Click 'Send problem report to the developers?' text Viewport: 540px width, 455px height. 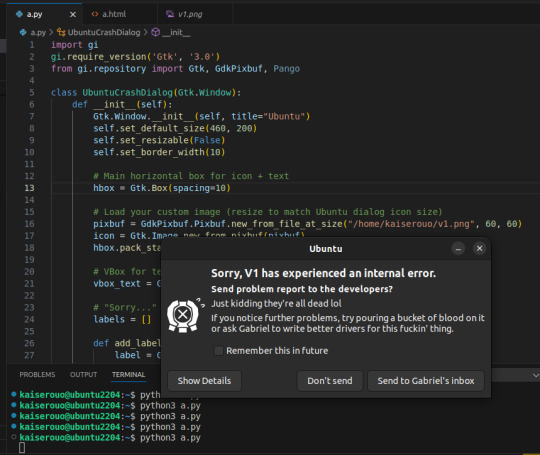302,289
